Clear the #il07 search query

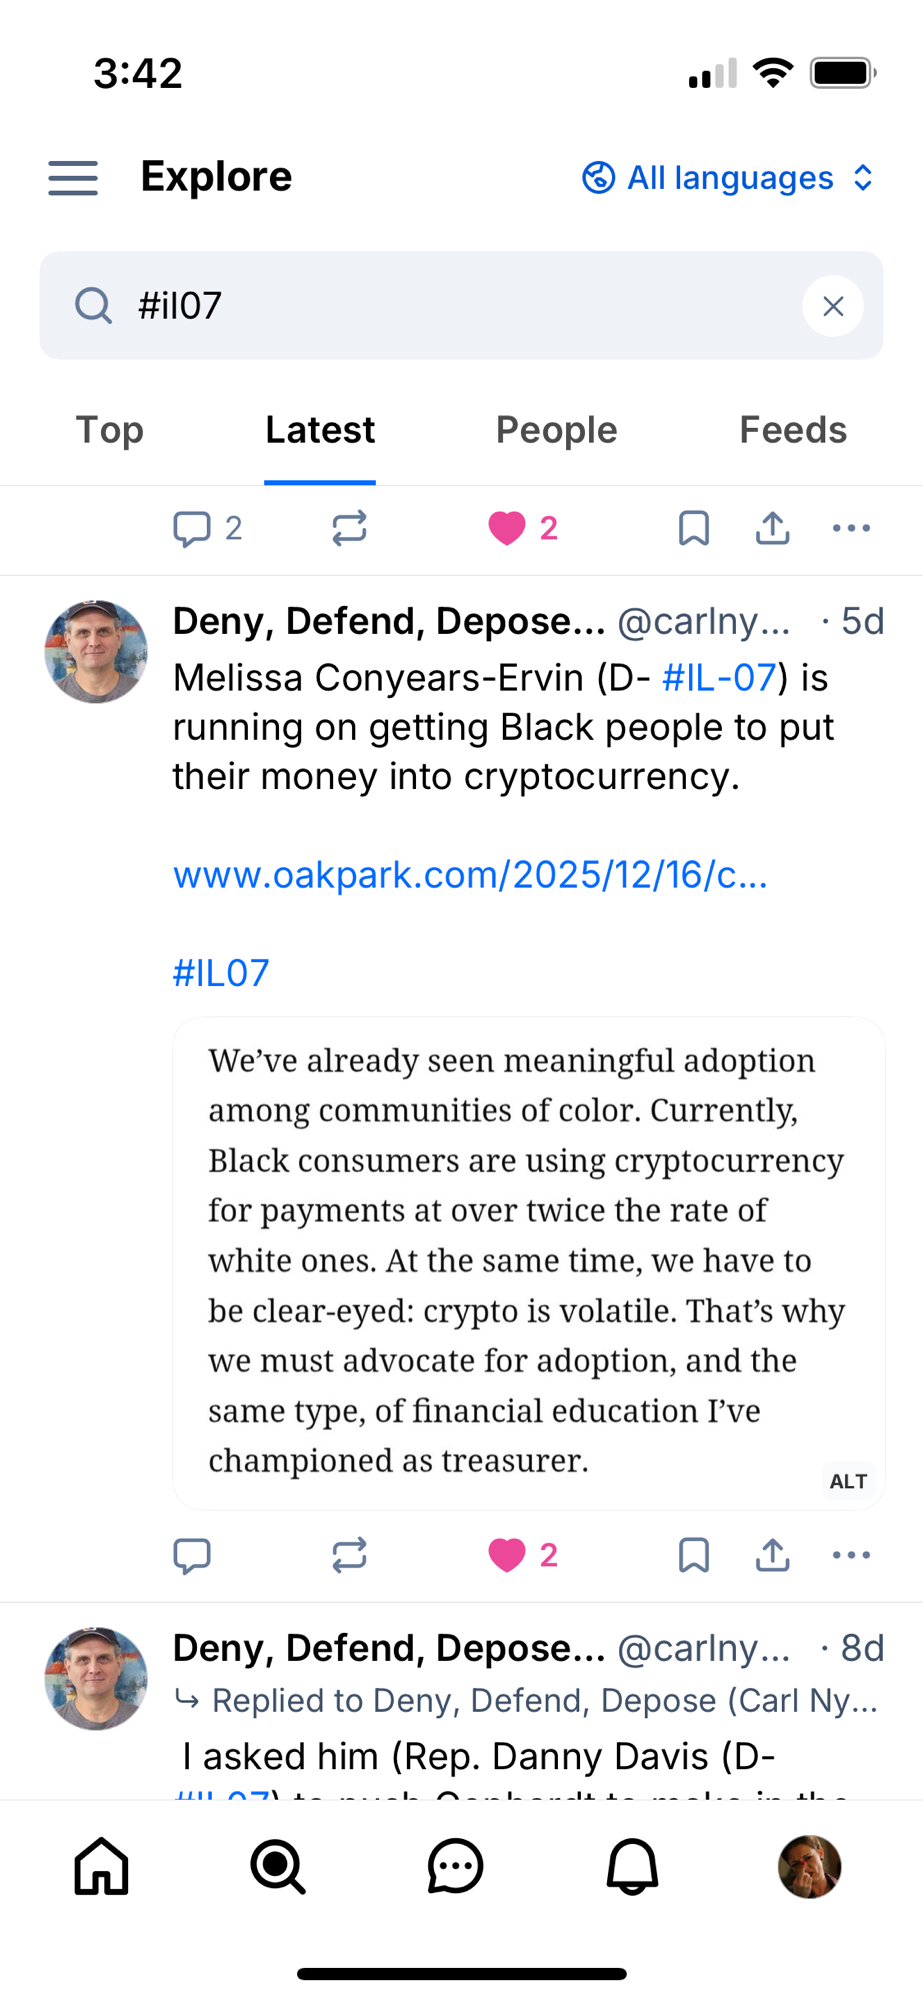(x=832, y=306)
